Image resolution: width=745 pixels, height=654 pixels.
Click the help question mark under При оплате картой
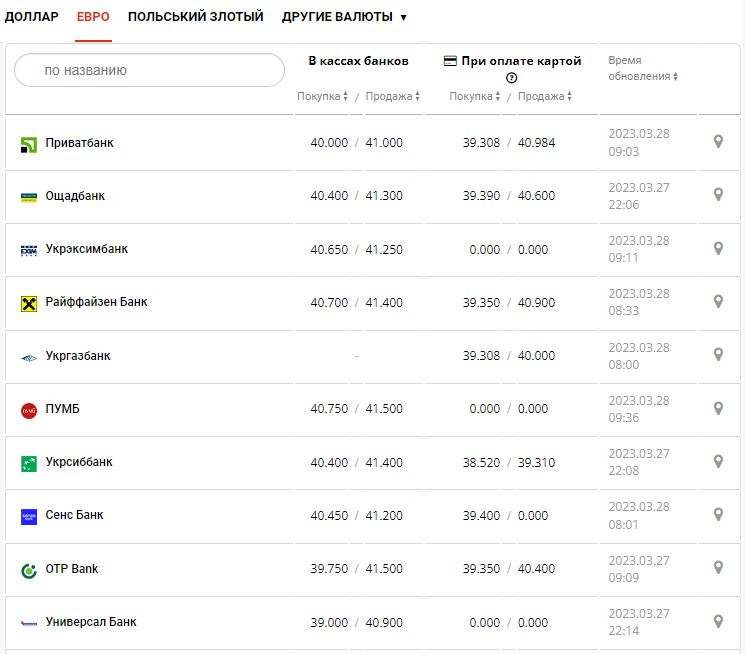coord(512,78)
